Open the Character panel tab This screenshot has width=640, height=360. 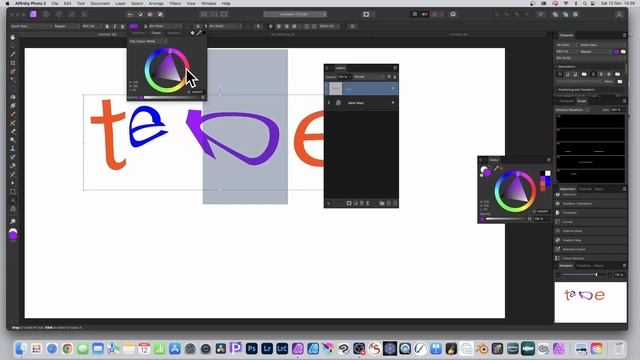click(x=567, y=36)
